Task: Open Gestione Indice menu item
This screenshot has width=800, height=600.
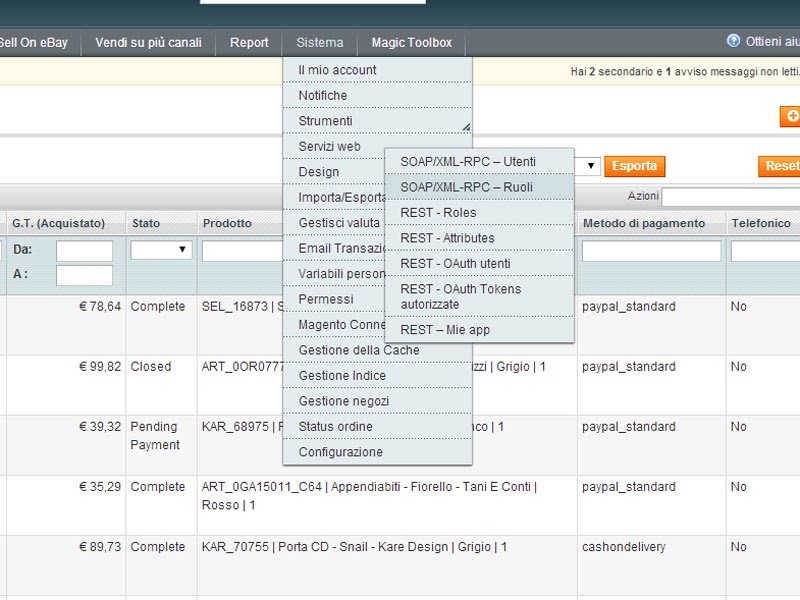Action: tap(342, 376)
